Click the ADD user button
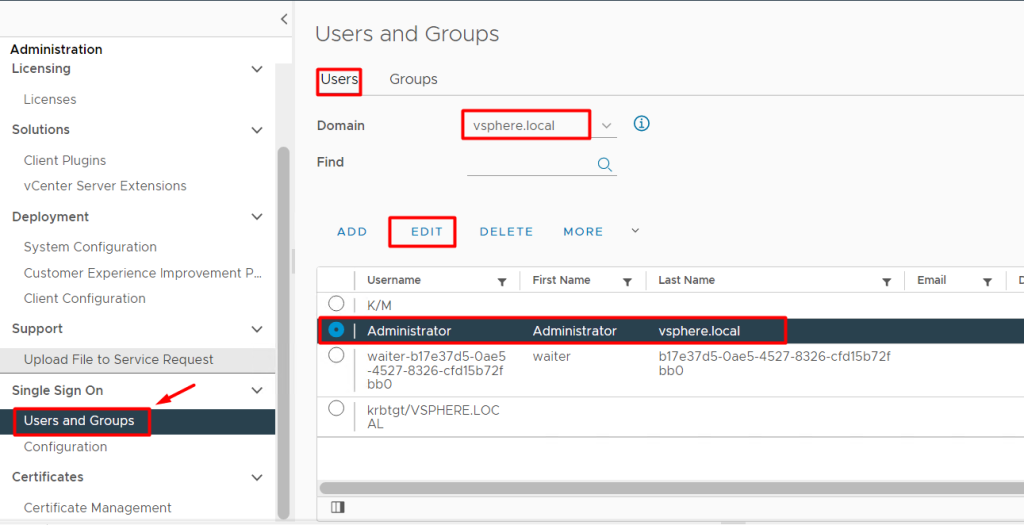 click(x=352, y=231)
